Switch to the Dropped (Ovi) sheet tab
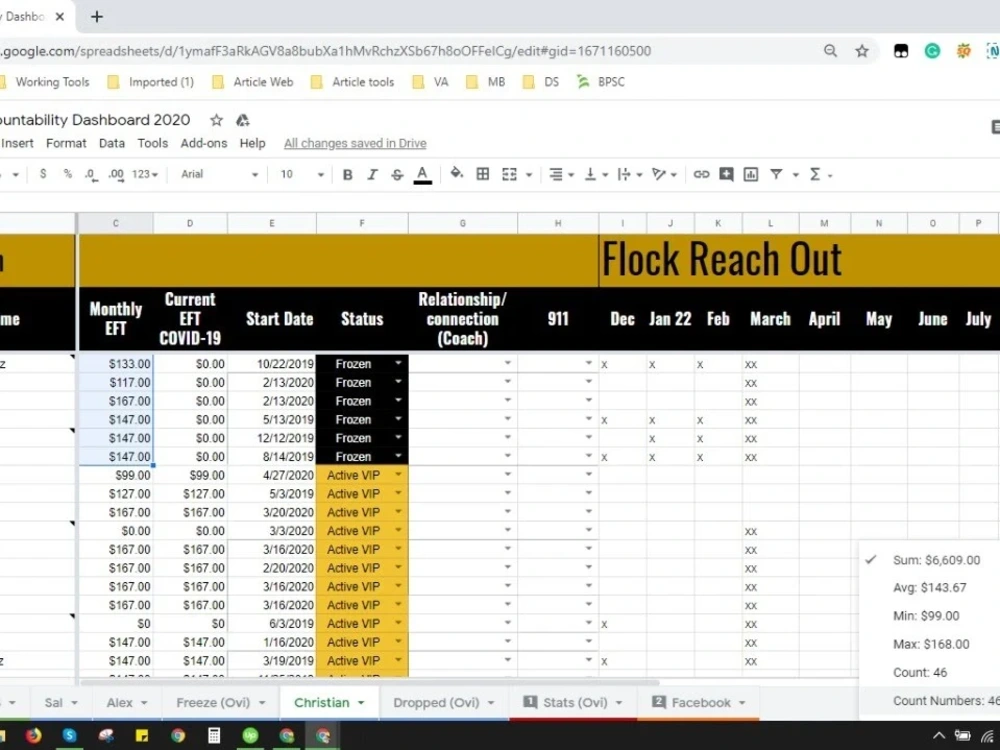 point(436,703)
